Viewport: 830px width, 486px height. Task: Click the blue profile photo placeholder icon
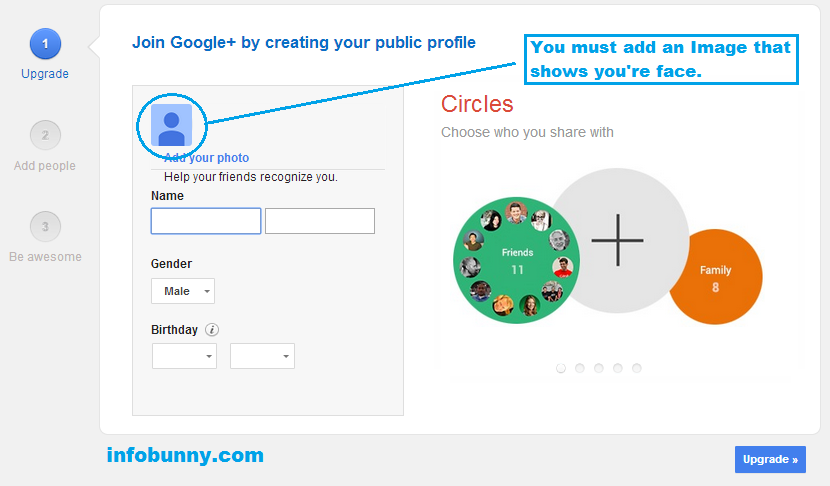click(172, 125)
